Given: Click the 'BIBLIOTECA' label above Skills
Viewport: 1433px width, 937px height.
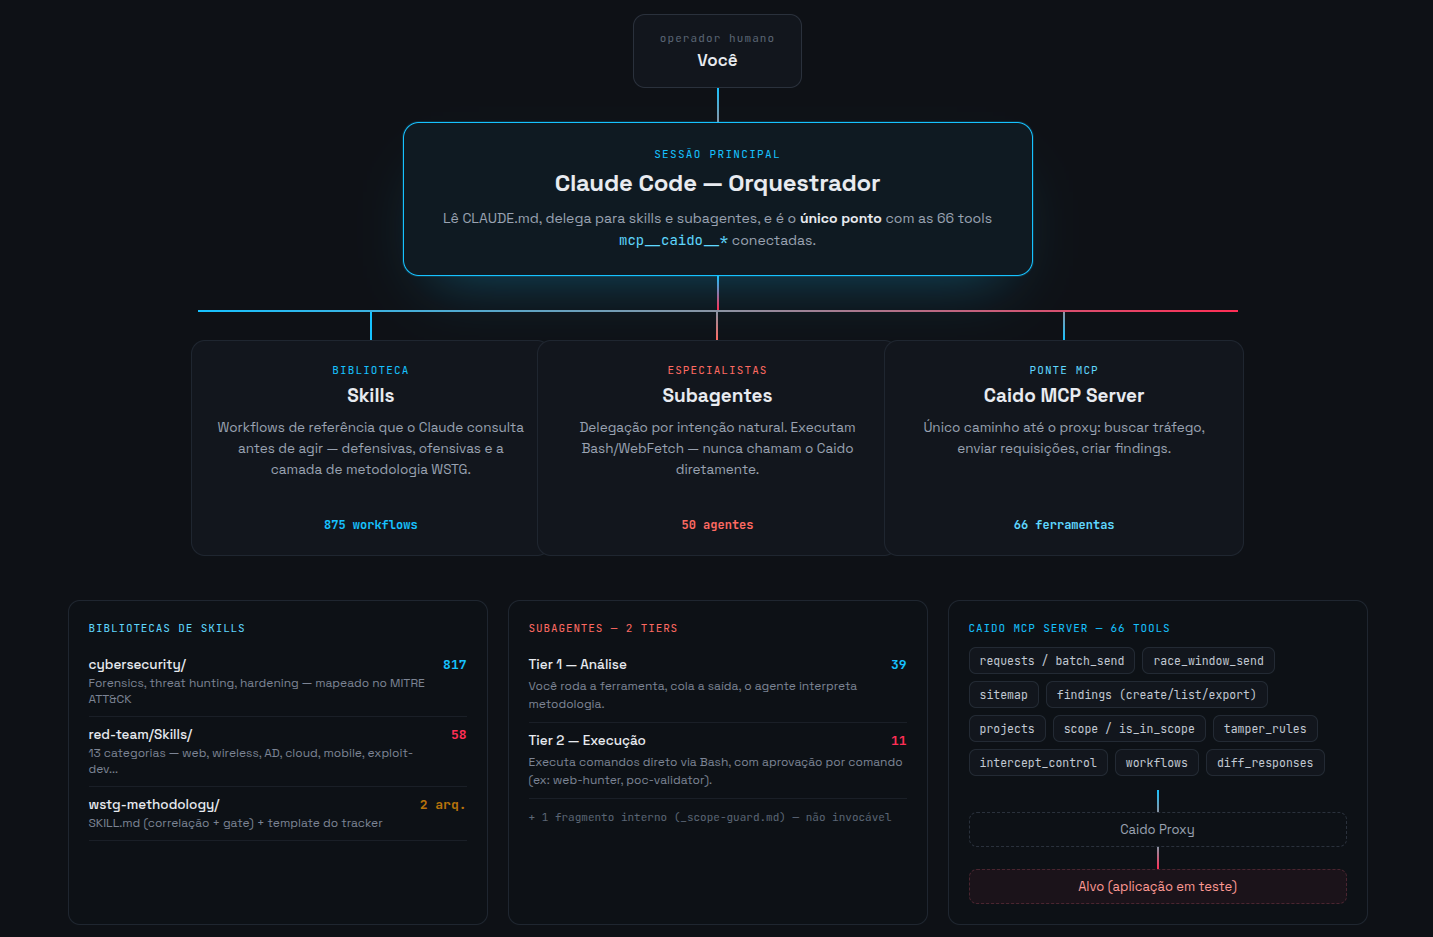Looking at the screenshot, I should [x=370, y=370].
